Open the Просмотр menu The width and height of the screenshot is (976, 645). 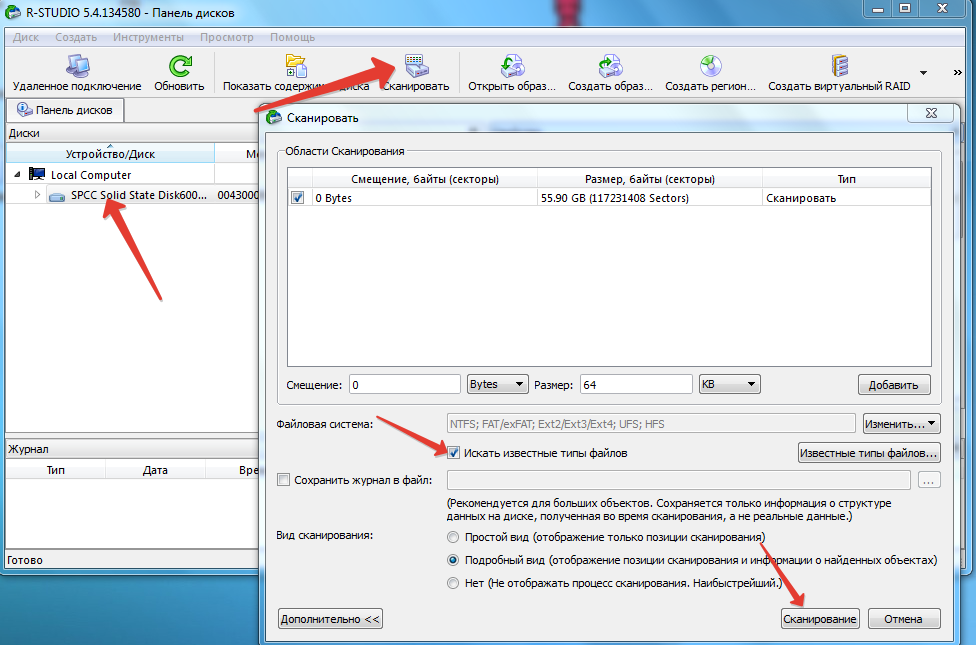tap(227, 37)
